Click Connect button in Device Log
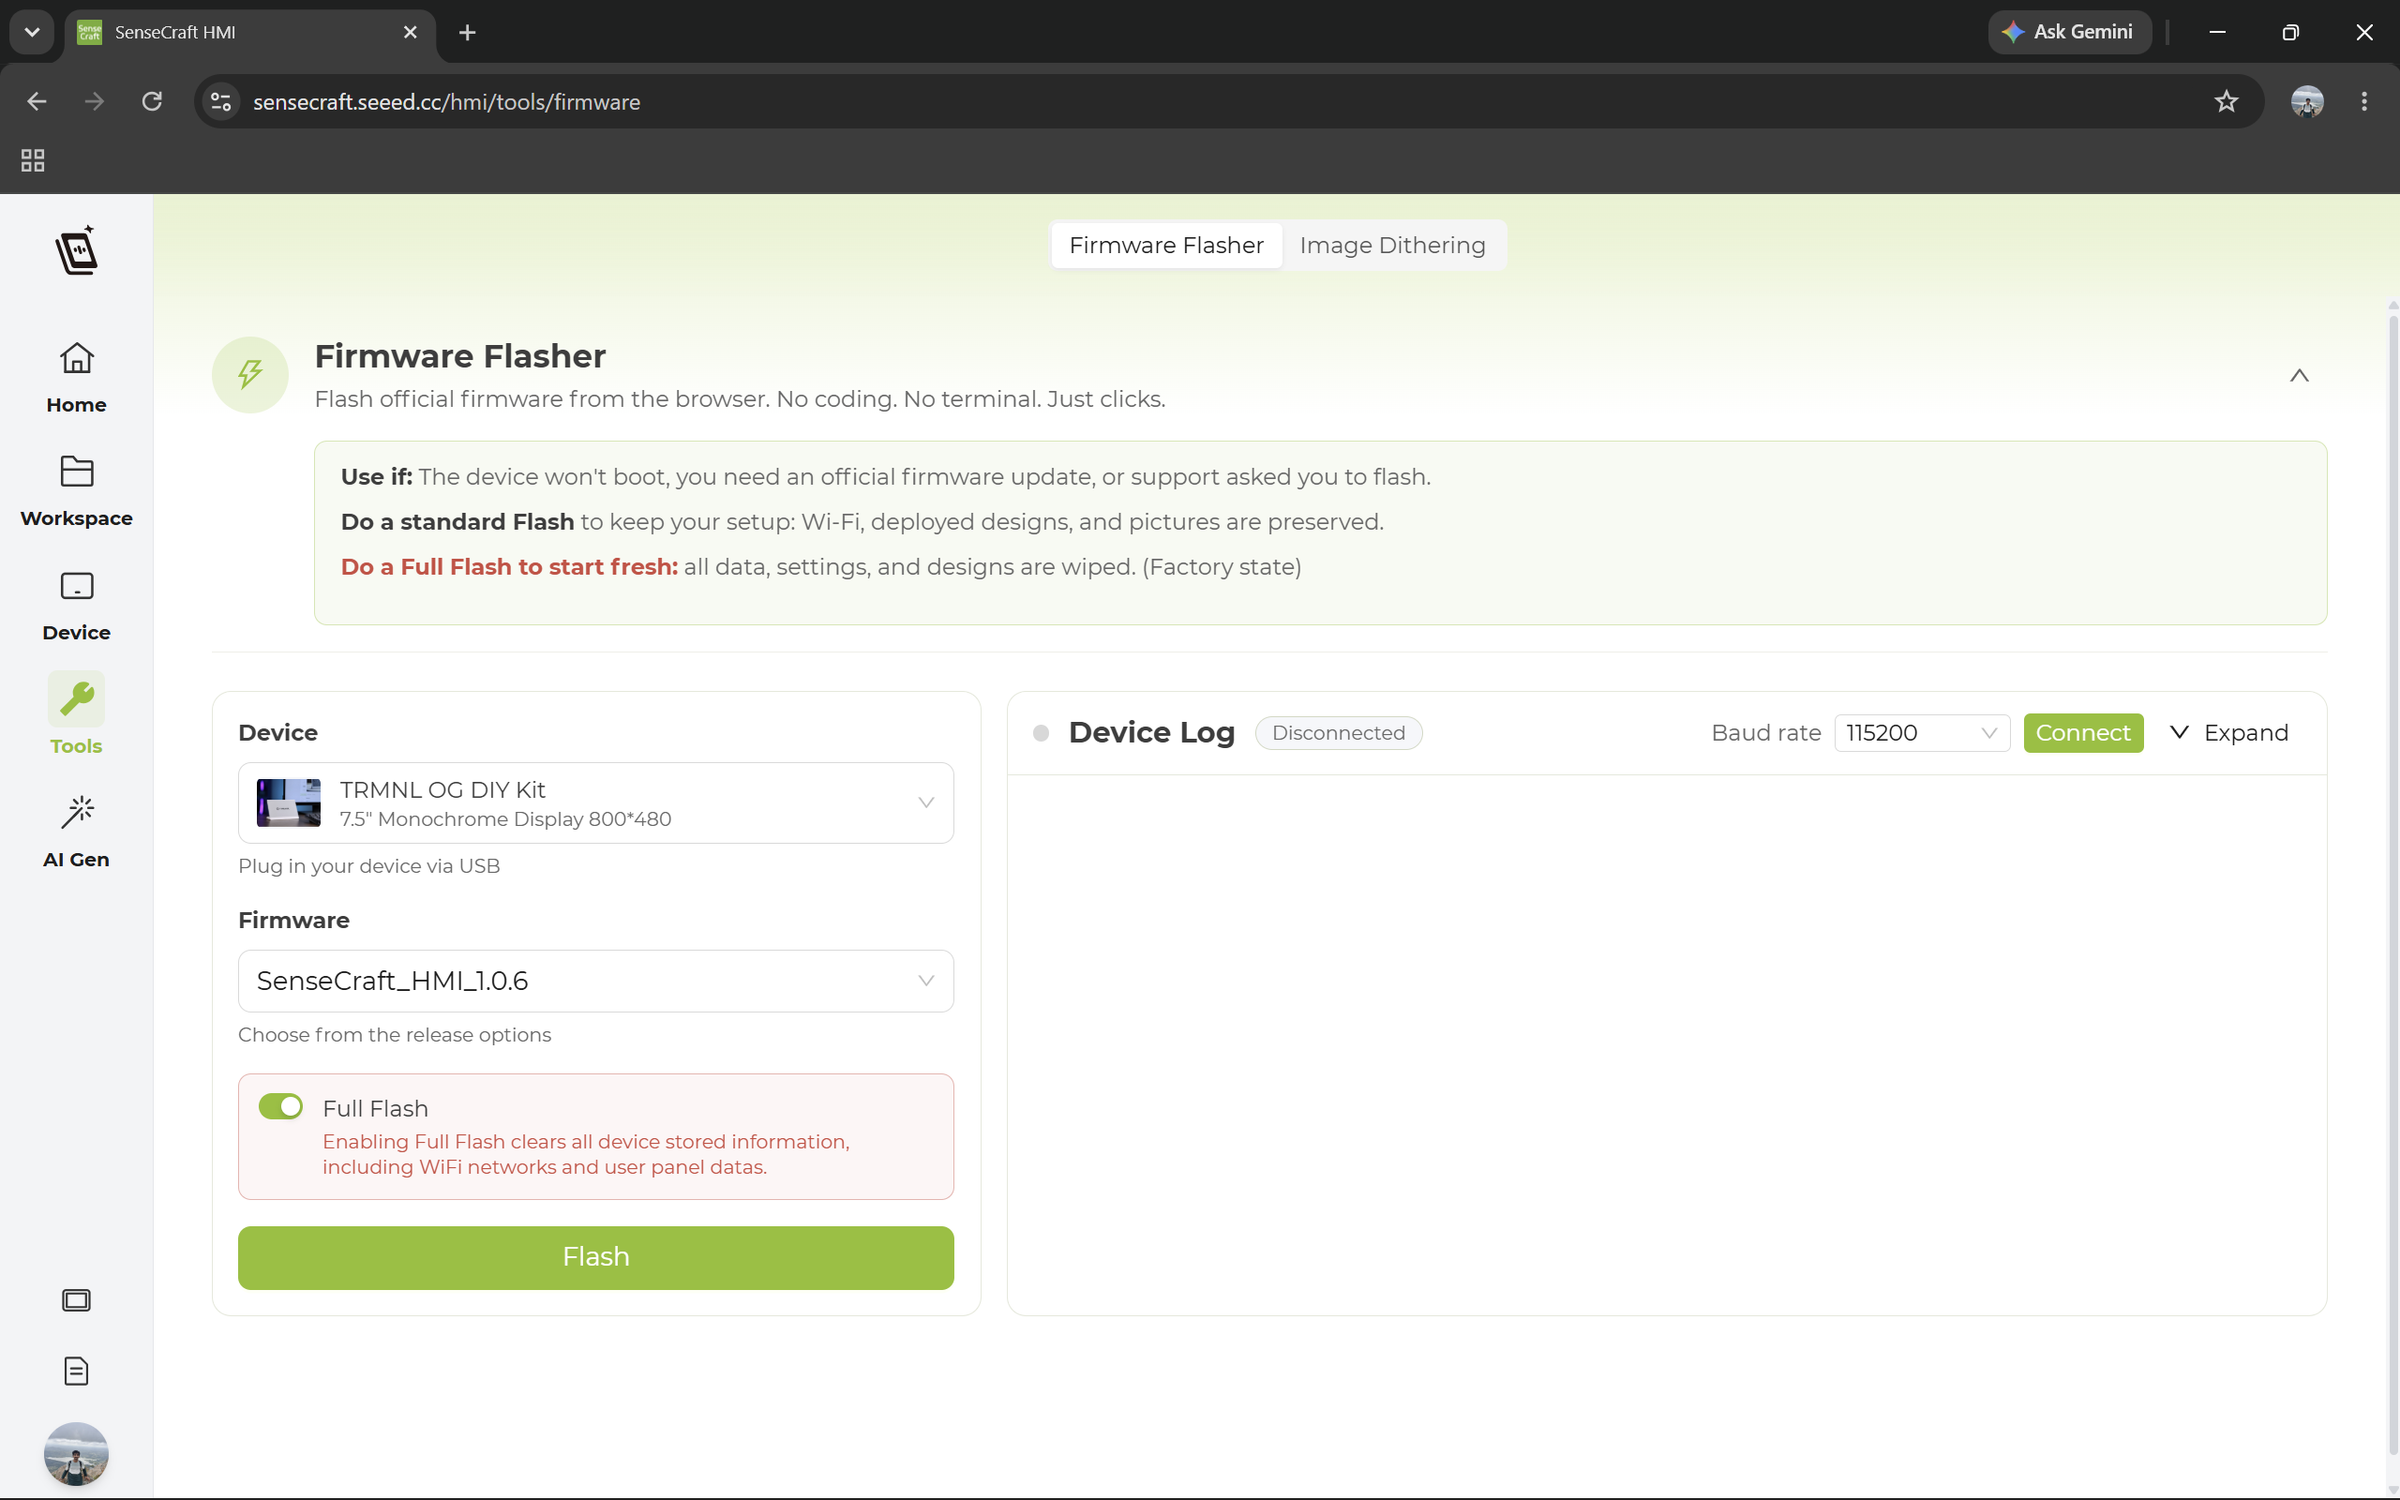 coord(2083,733)
